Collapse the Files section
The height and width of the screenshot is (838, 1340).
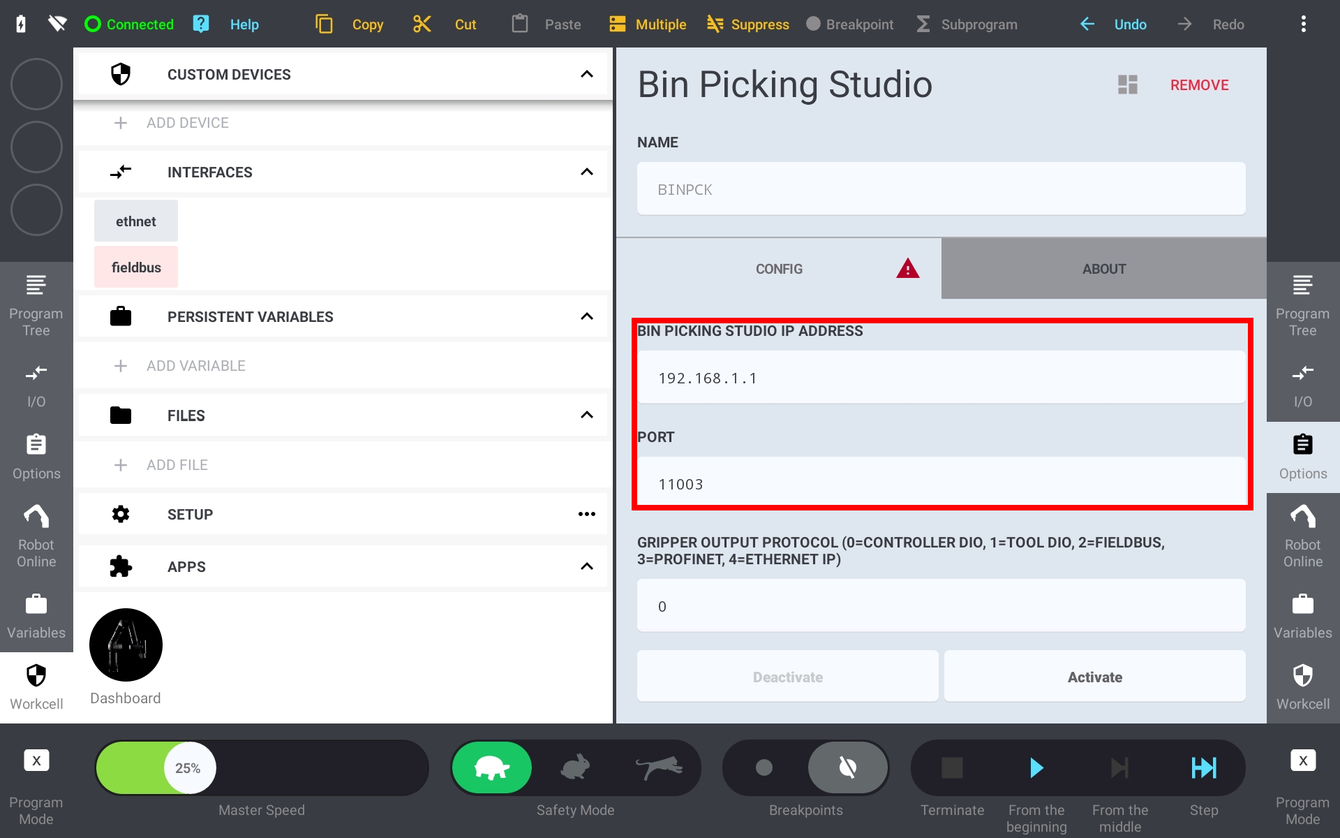point(587,415)
